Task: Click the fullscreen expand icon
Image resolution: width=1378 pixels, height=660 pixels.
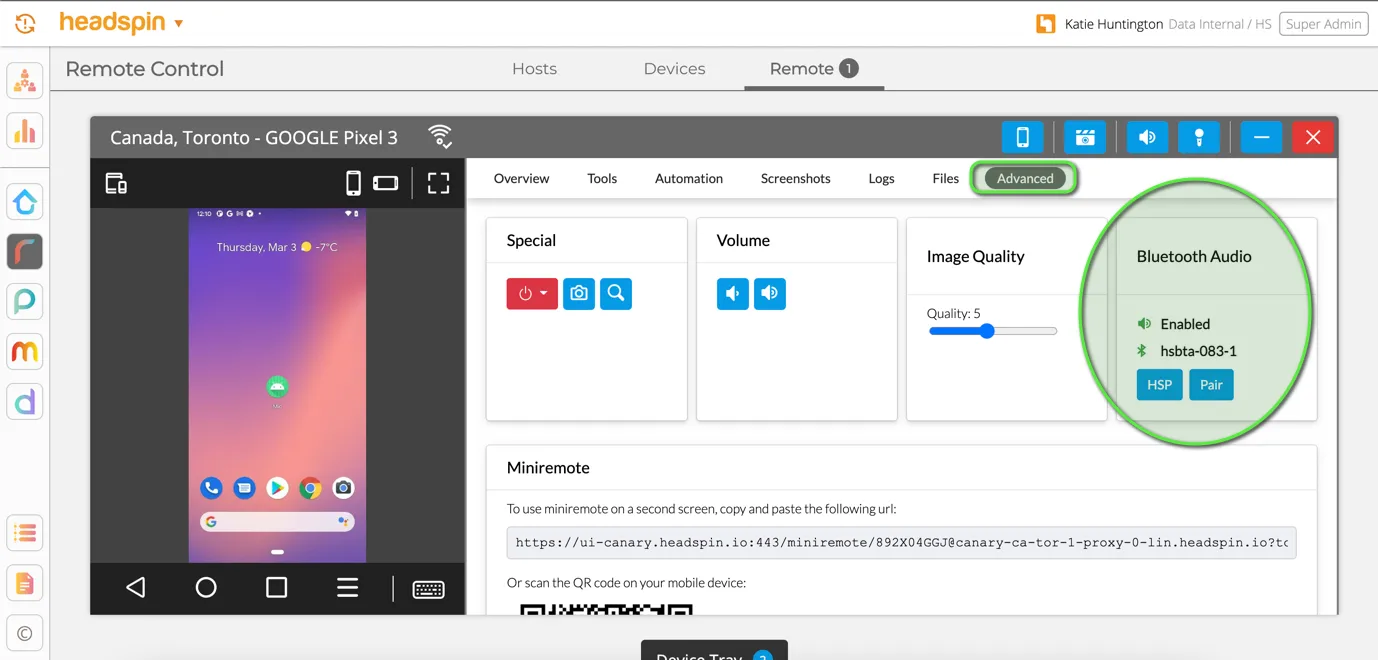Action: point(438,183)
